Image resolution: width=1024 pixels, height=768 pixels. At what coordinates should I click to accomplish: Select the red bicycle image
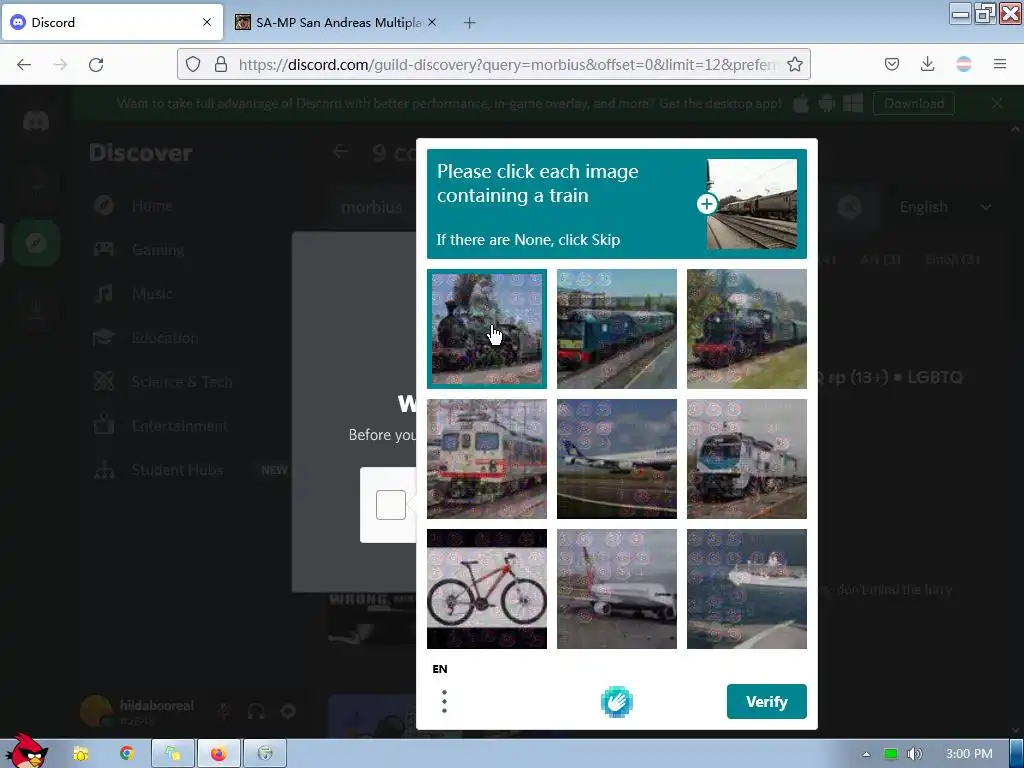point(487,588)
